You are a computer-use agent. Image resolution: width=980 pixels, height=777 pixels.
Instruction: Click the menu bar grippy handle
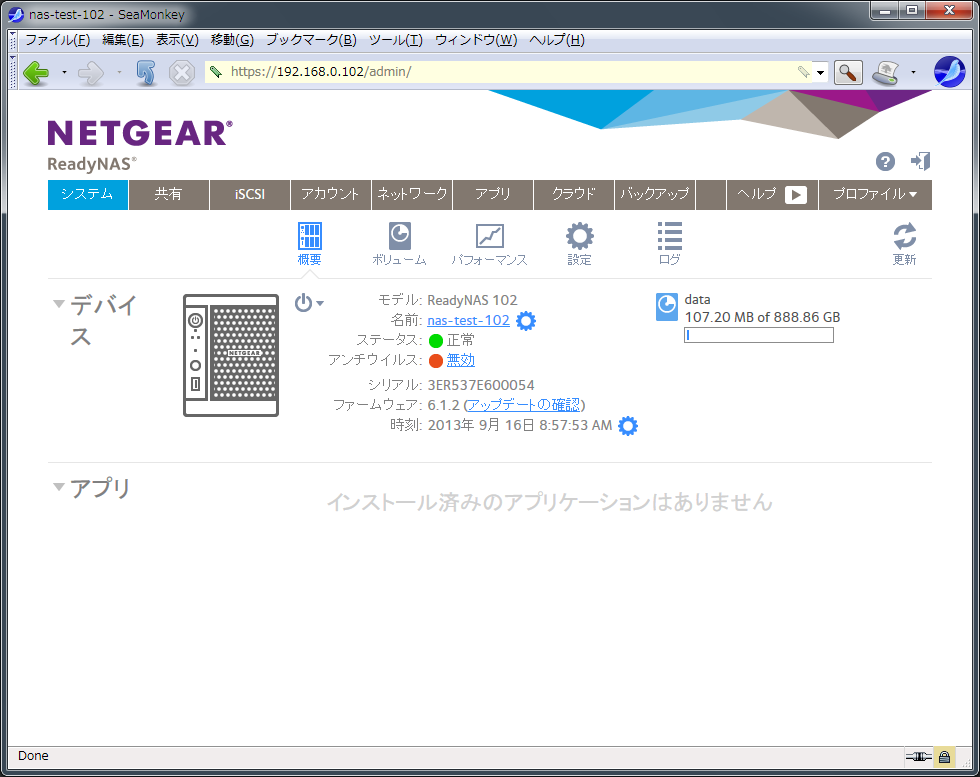(13, 40)
